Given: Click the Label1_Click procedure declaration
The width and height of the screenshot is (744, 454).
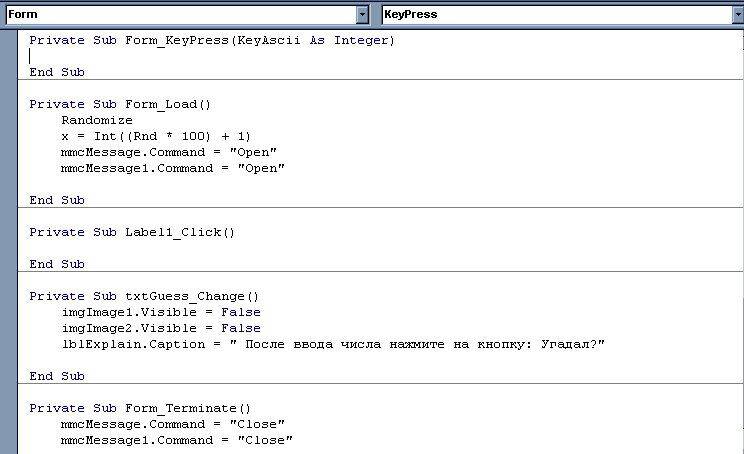Looking at the screenshot, I should tap(132, 232).
